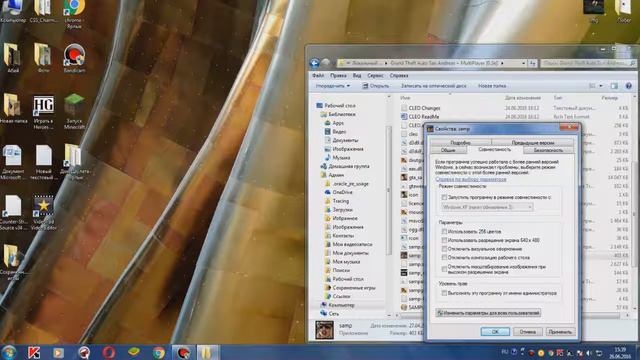
Task: Open Minecraft launcher desktop icon
Action: (74, 111)
